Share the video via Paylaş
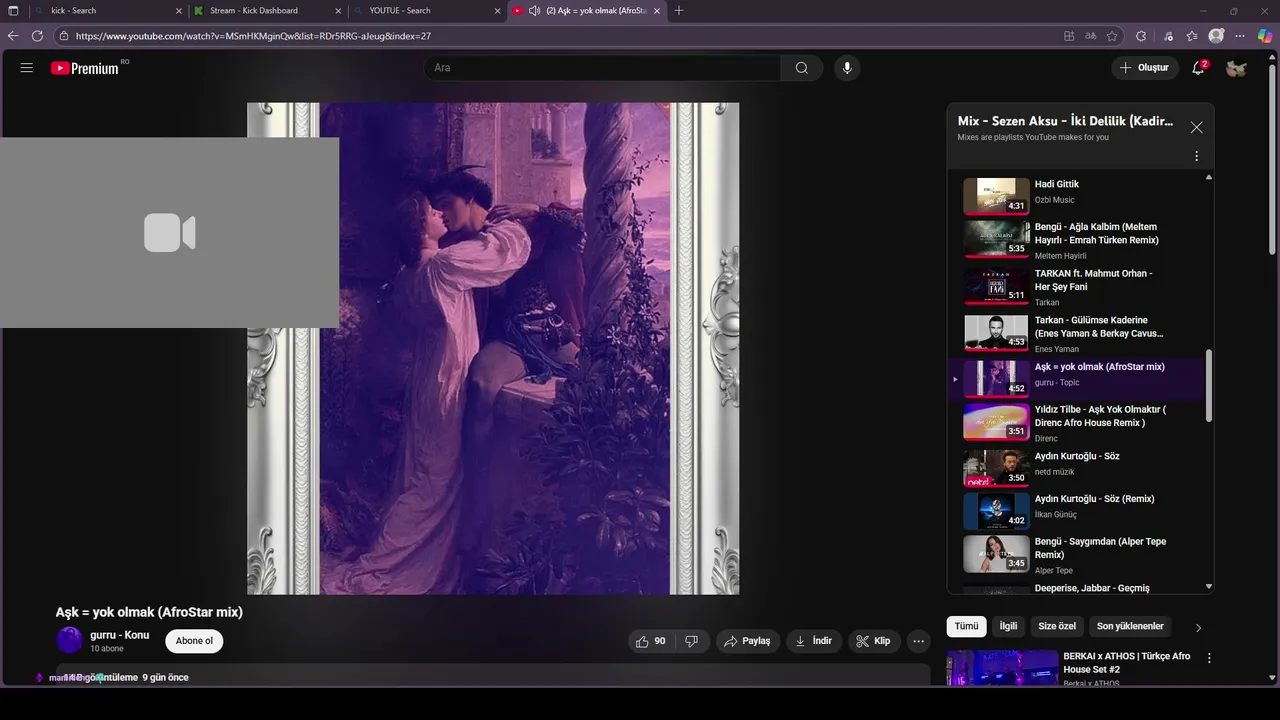Image resolution: width=1280 pixels, height=720 pixels. (x=747, y=641)
